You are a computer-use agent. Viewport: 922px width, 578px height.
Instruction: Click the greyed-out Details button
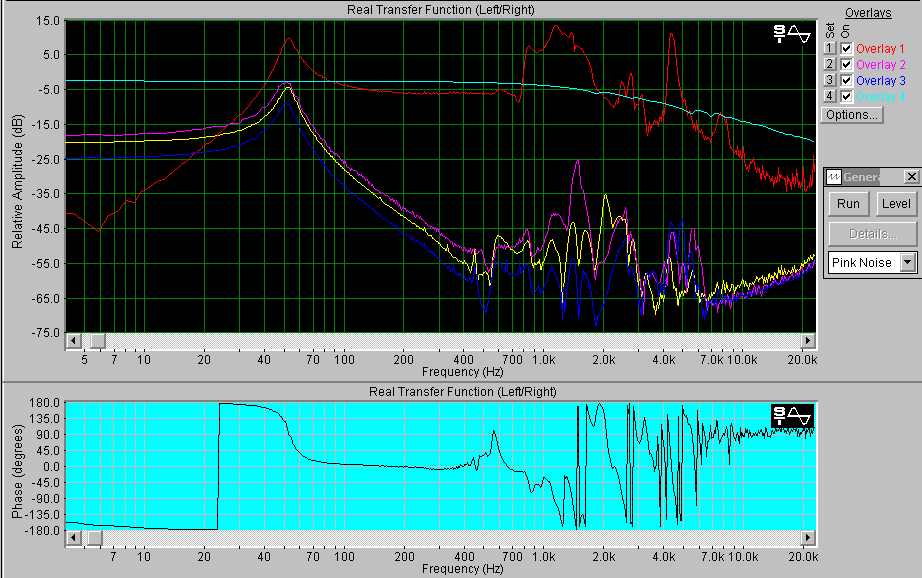(x=873, y=234)
